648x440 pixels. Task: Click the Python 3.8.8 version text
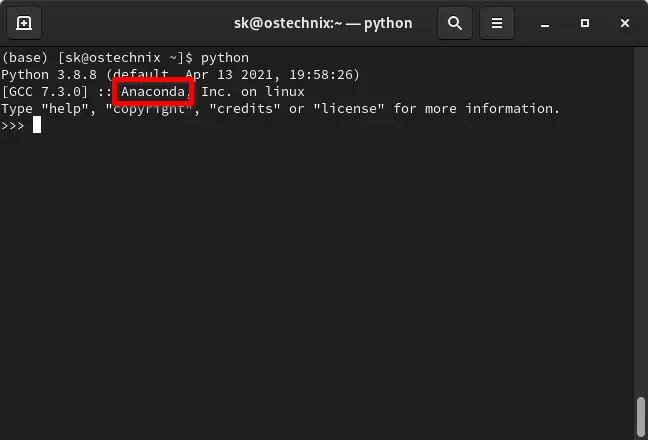(49, 75)
